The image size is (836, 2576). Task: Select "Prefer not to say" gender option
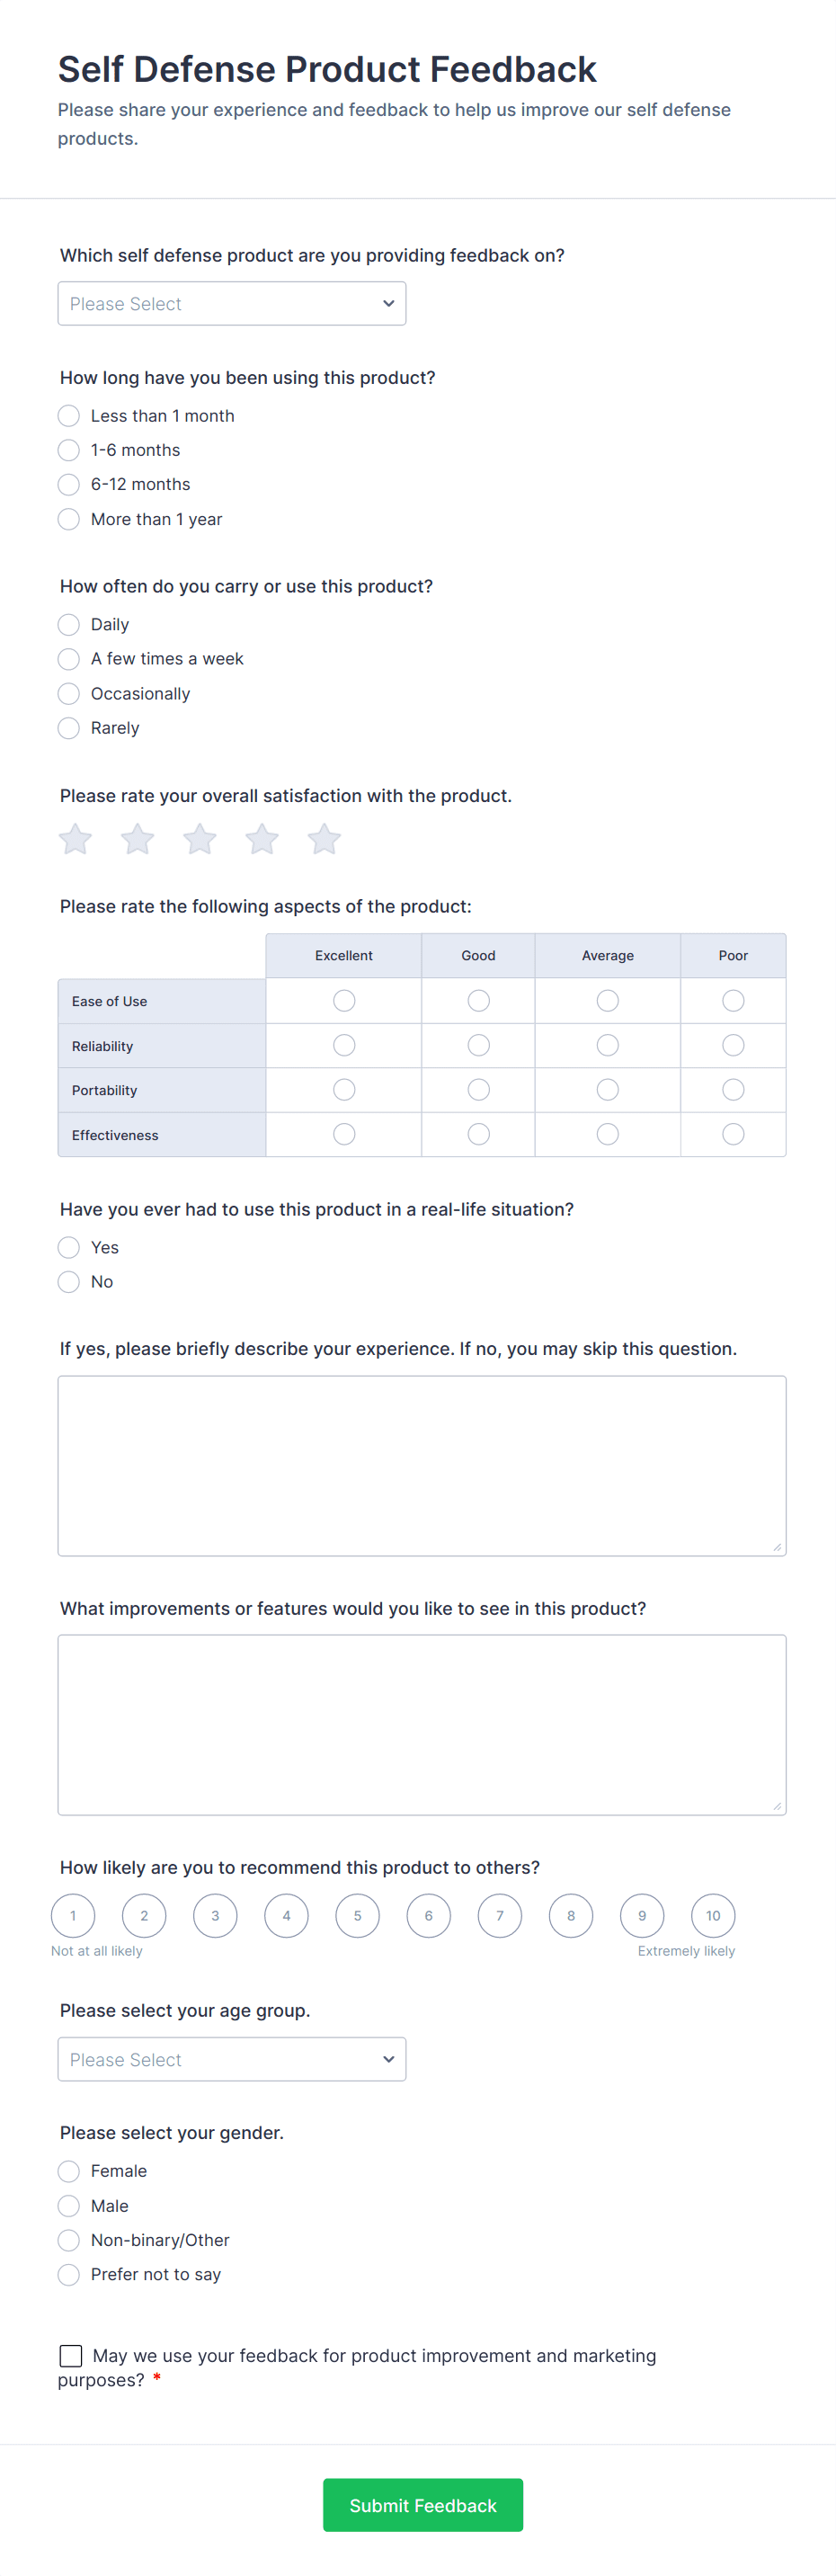(x=69, y=2275)
